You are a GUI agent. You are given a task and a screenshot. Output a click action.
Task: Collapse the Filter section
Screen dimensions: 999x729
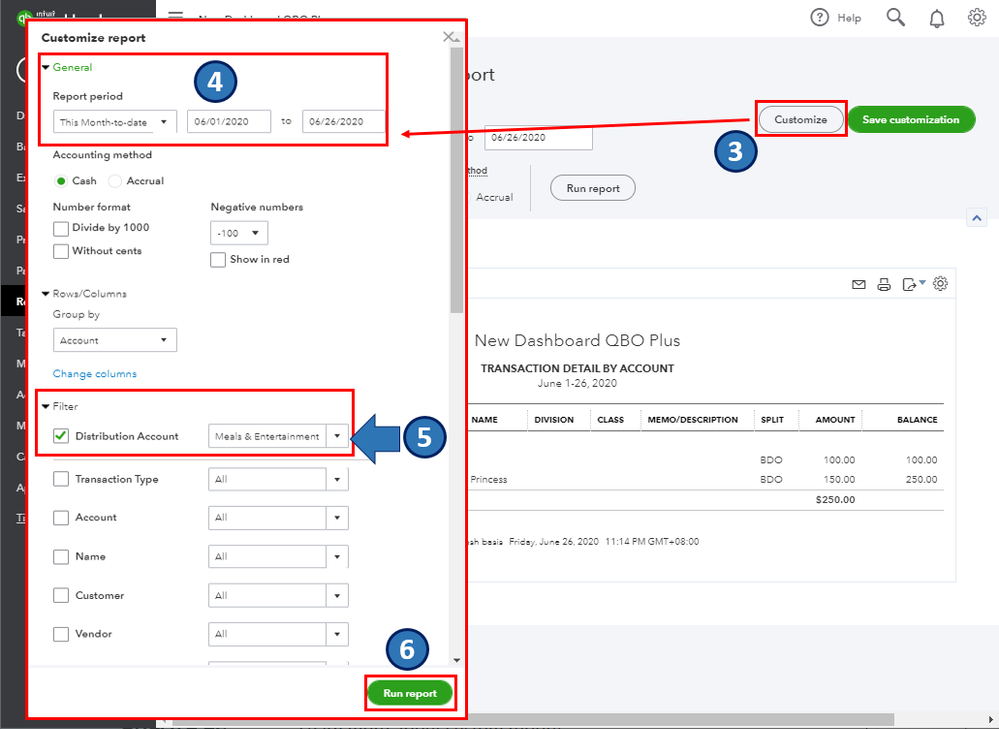coord(60,406)
